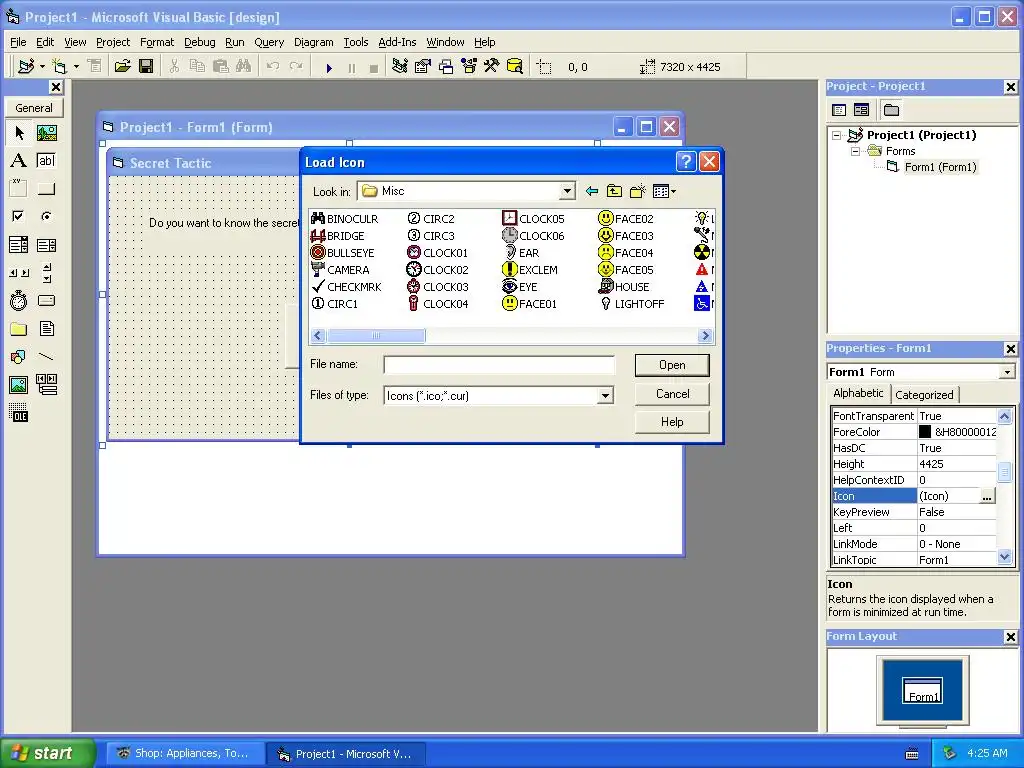Click the Properties list scroll down arrow
This screenshot has width=1024, height=768.
click(x=1004, y=557)
